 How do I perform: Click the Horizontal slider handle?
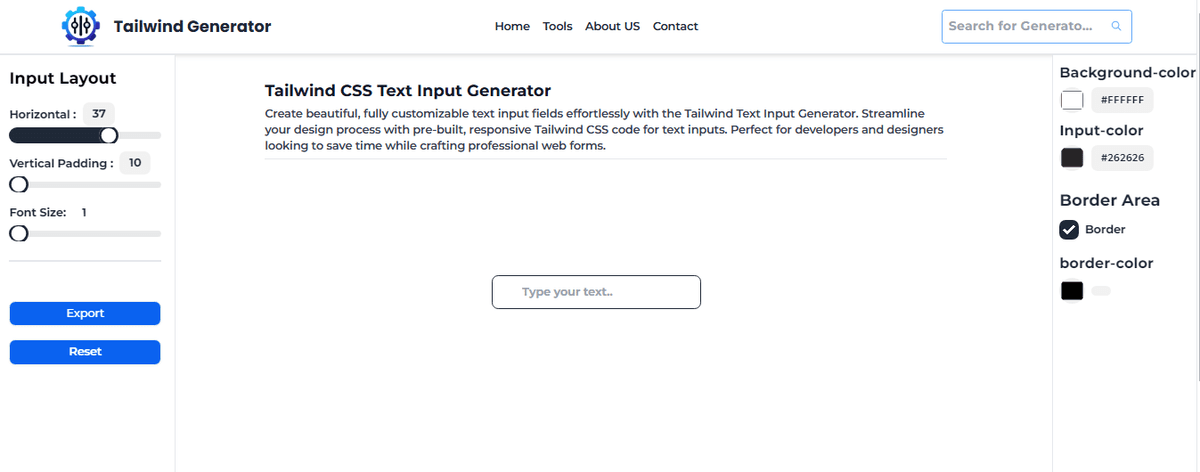109,135
